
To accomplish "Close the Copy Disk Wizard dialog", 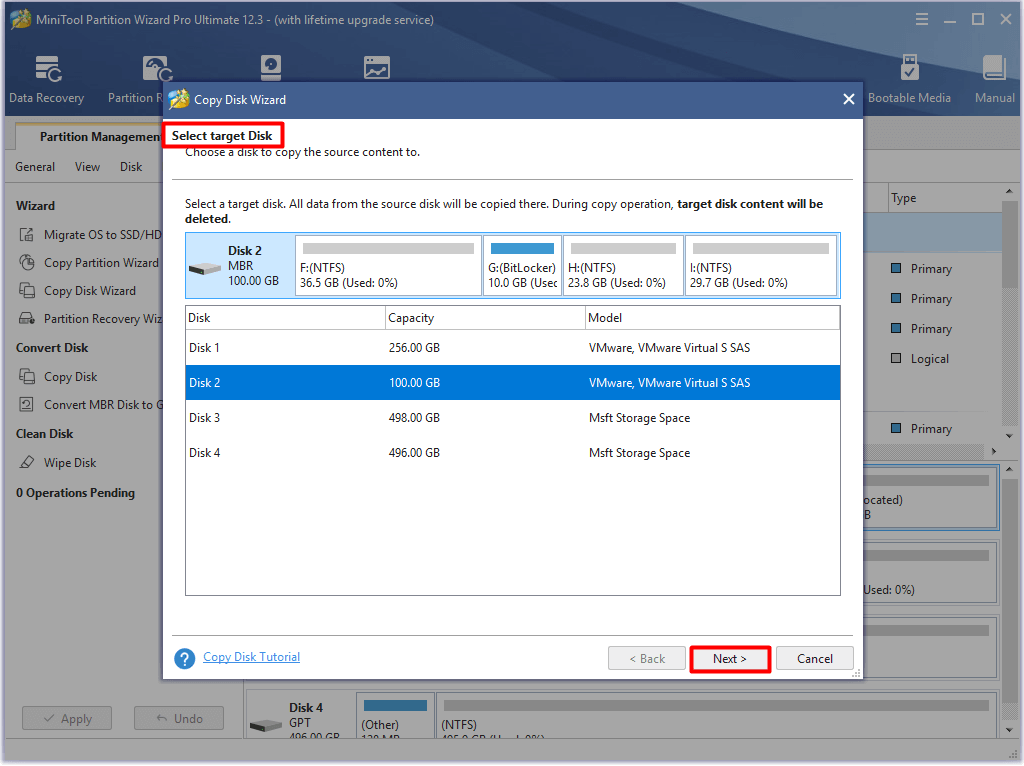I will coord(848,99).
